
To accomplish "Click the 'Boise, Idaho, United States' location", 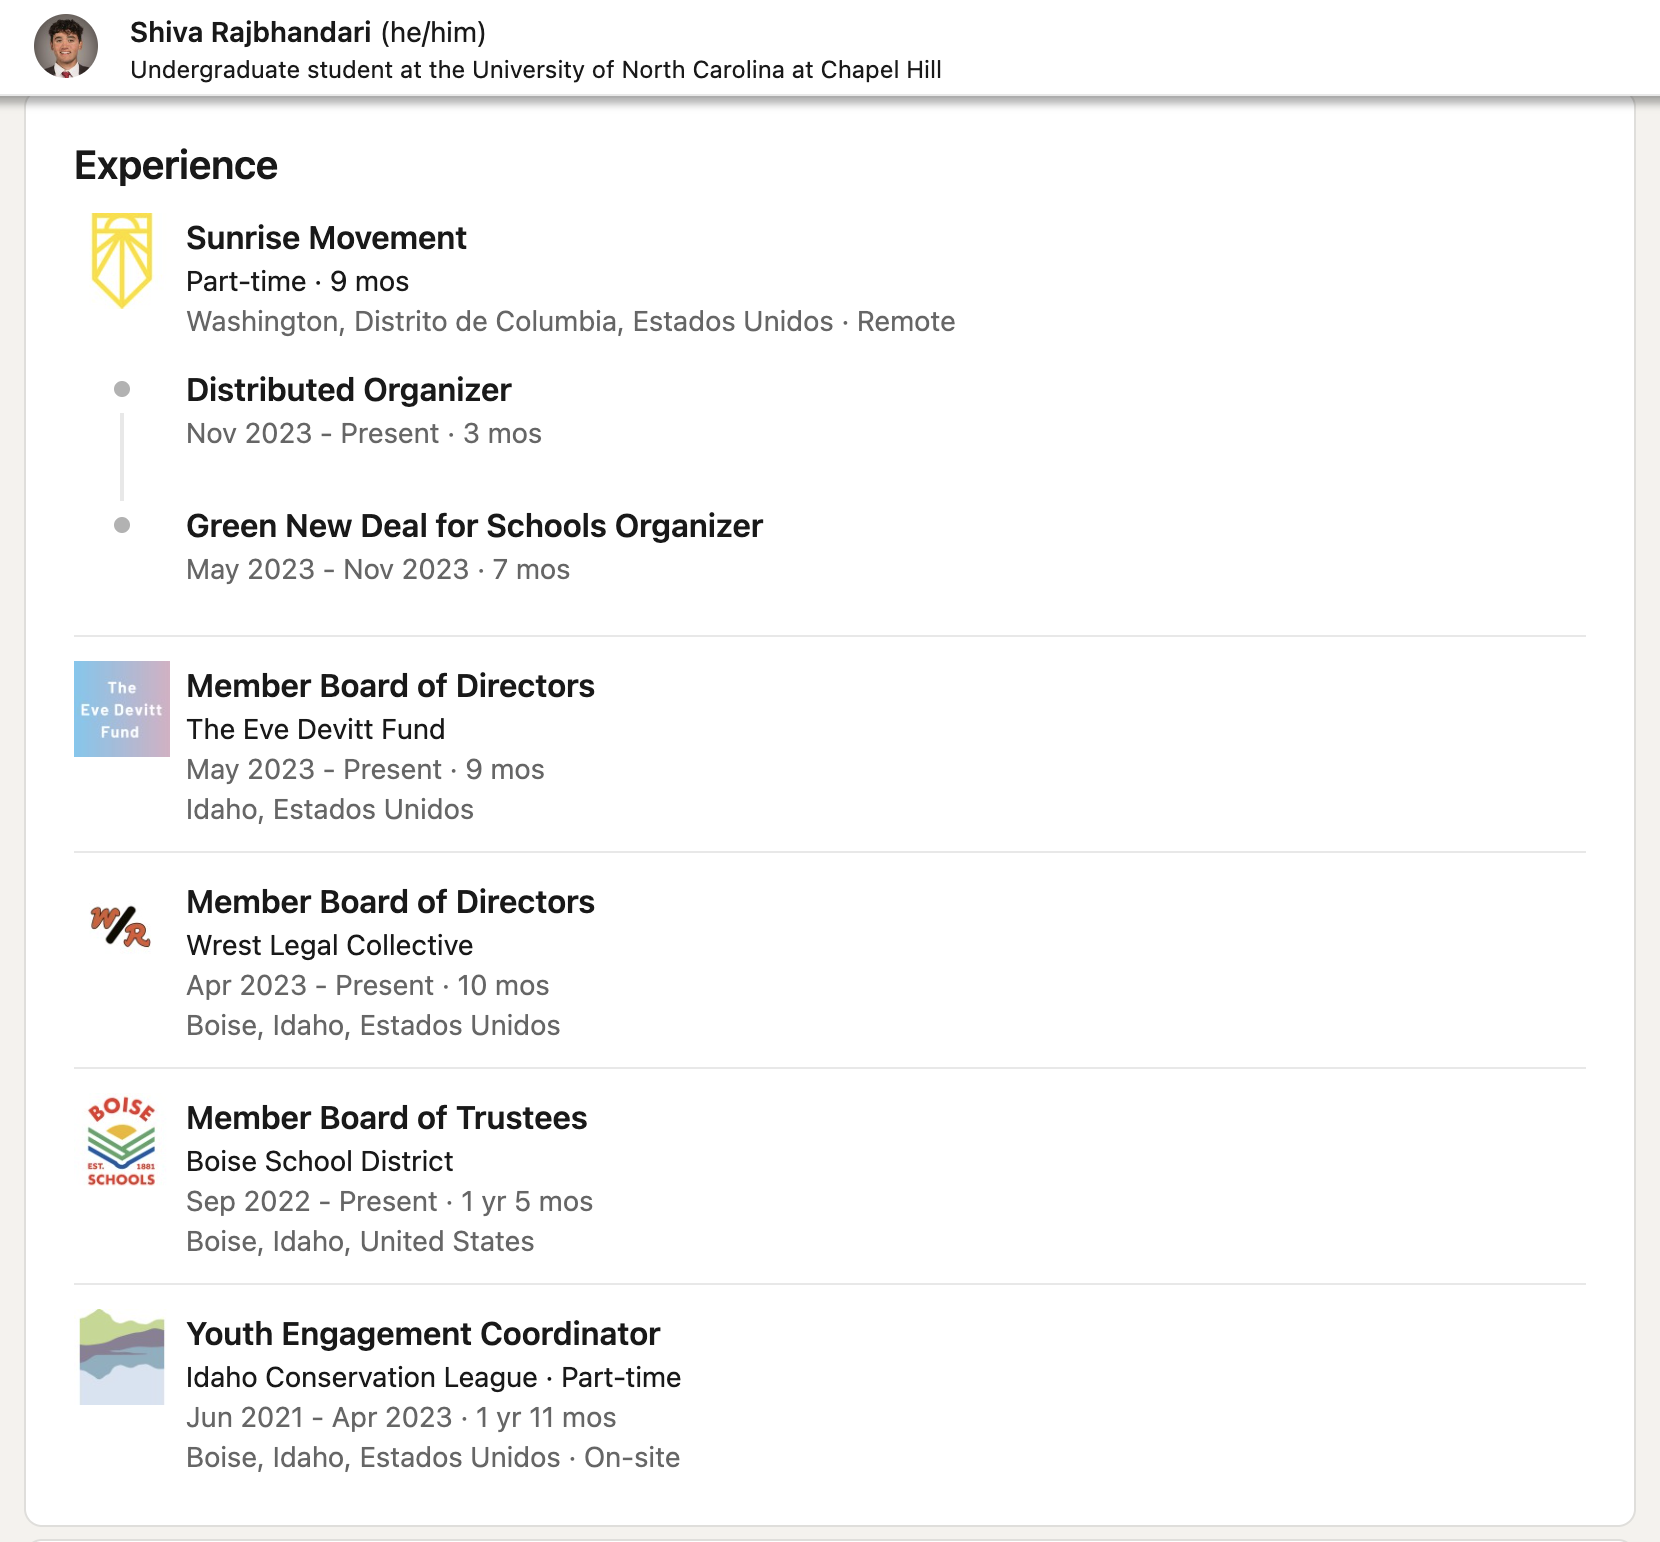I will [x=360, y=1241].
